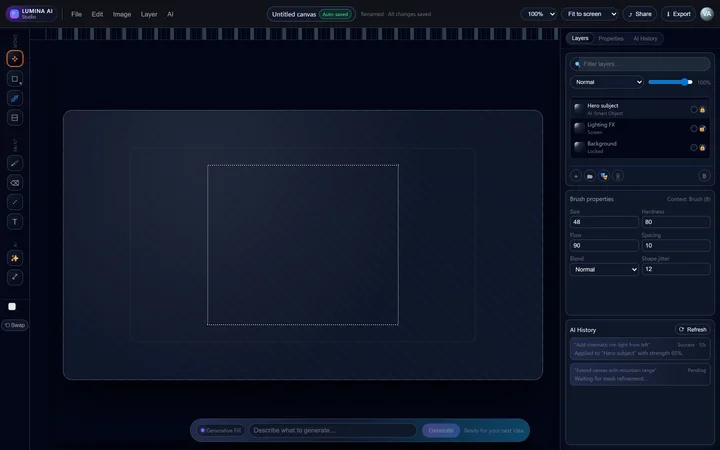Viewport: 720px width, 450px height.
Task: Toggle the lock on the Background layer
Action: (x=703, y=147)
